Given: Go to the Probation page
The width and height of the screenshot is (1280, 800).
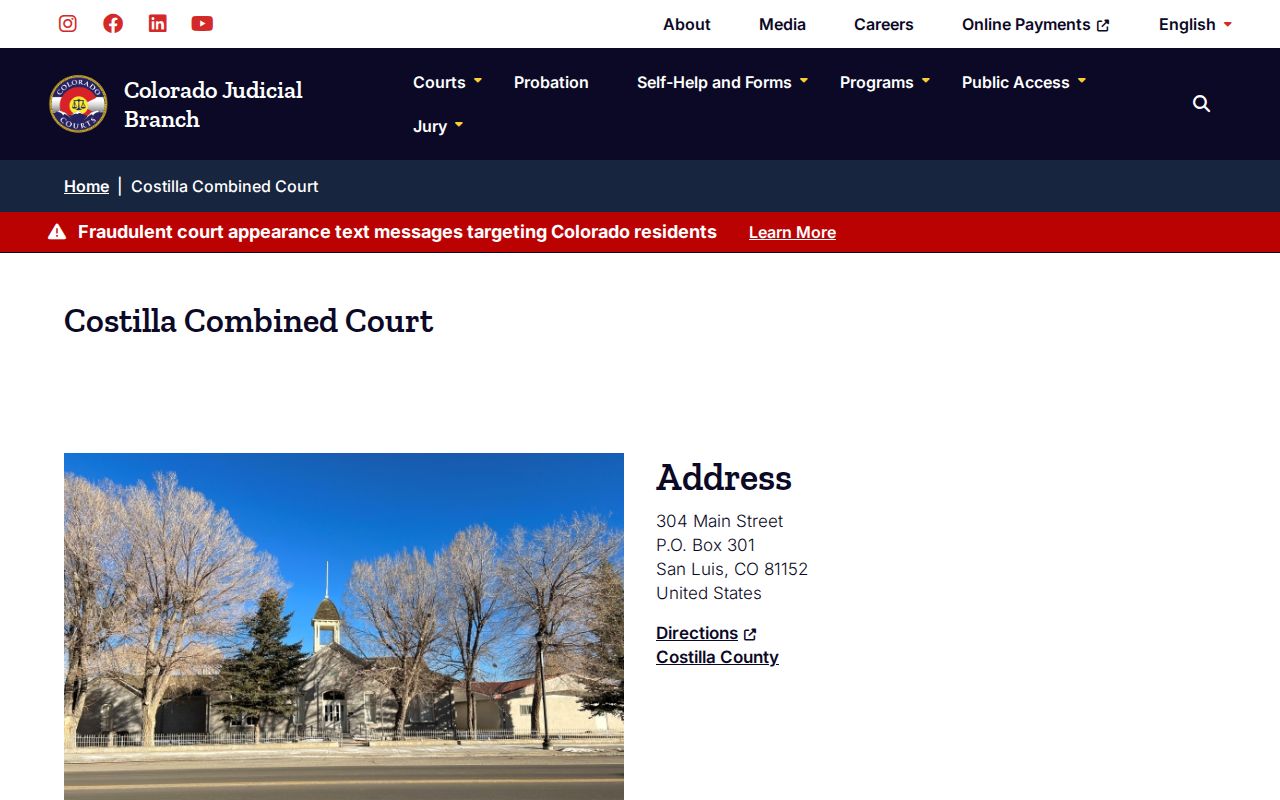Looking at the screenshot, I should 551,82.
